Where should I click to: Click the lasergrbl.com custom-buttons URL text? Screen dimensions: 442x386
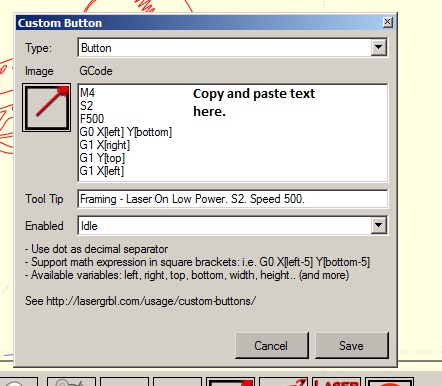151,301
